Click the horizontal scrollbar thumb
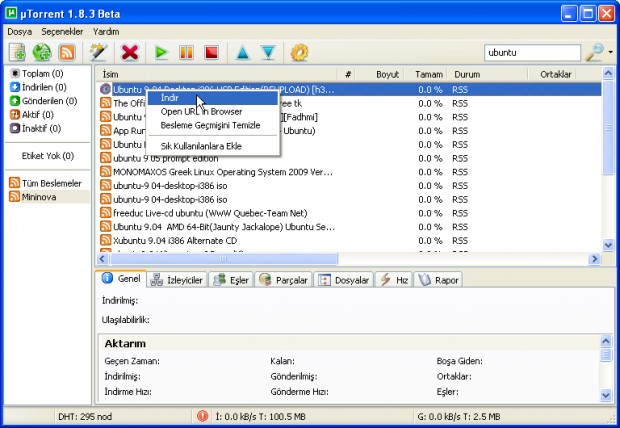Image resolution: width=620 pixels, height=428 pixels. [223, 259]
